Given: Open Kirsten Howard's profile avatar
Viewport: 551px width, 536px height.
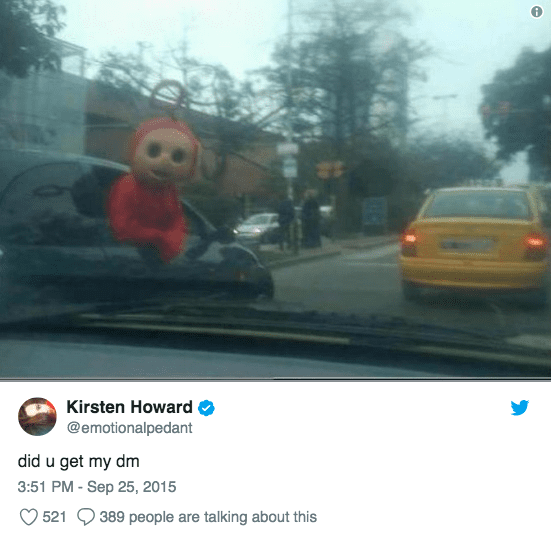Looking at the screenshot, I should 37,416.
